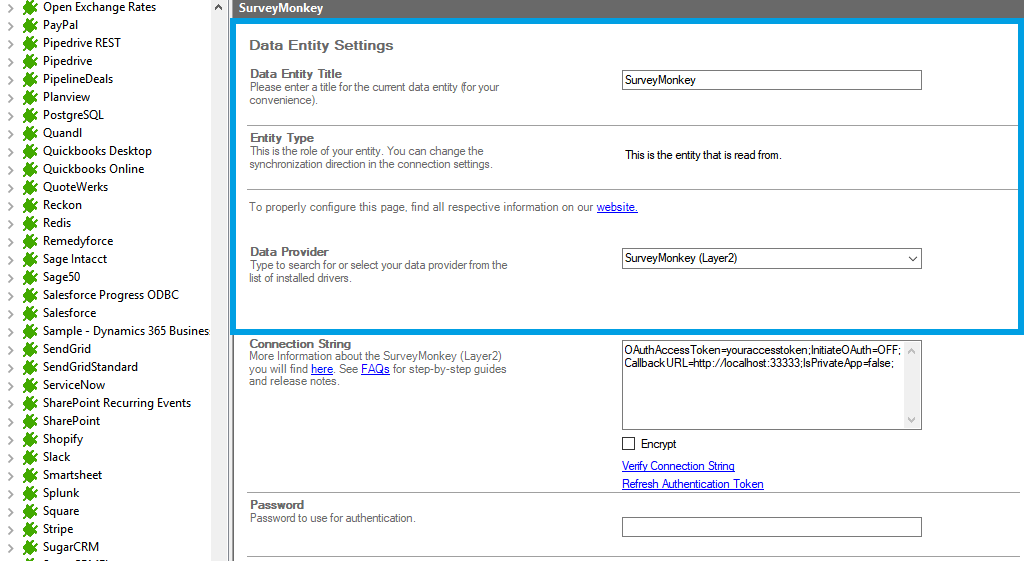Click the Quickbooks Desktop puzzle icon
Image resolution: width=1024 pixels, height=561 pixels.
point(30,151)
